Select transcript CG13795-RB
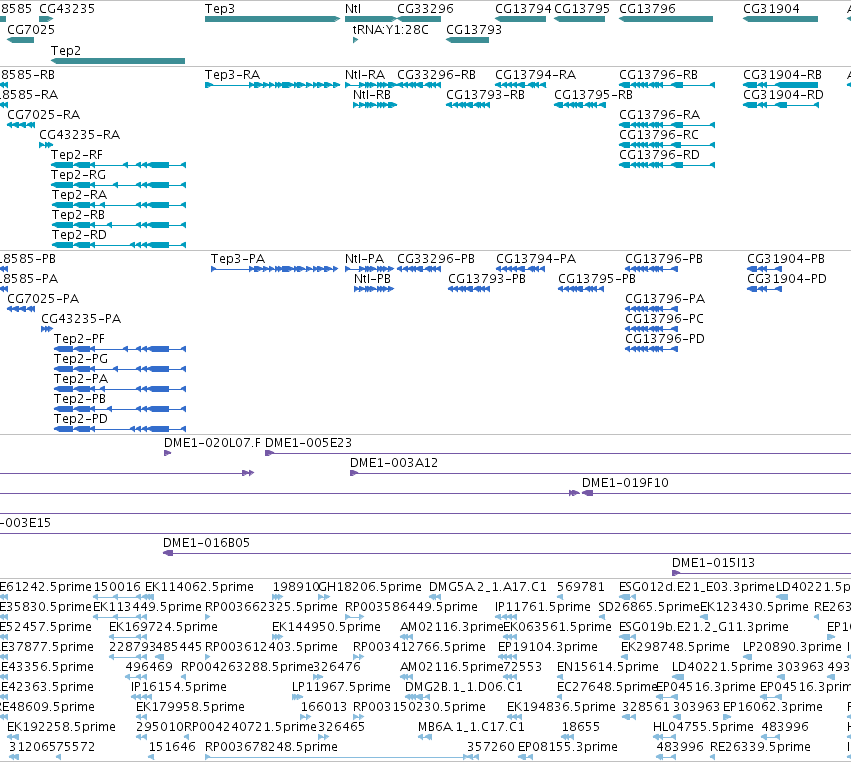The width and height of the screenshot is (851, 762). [x=580, y=105]
